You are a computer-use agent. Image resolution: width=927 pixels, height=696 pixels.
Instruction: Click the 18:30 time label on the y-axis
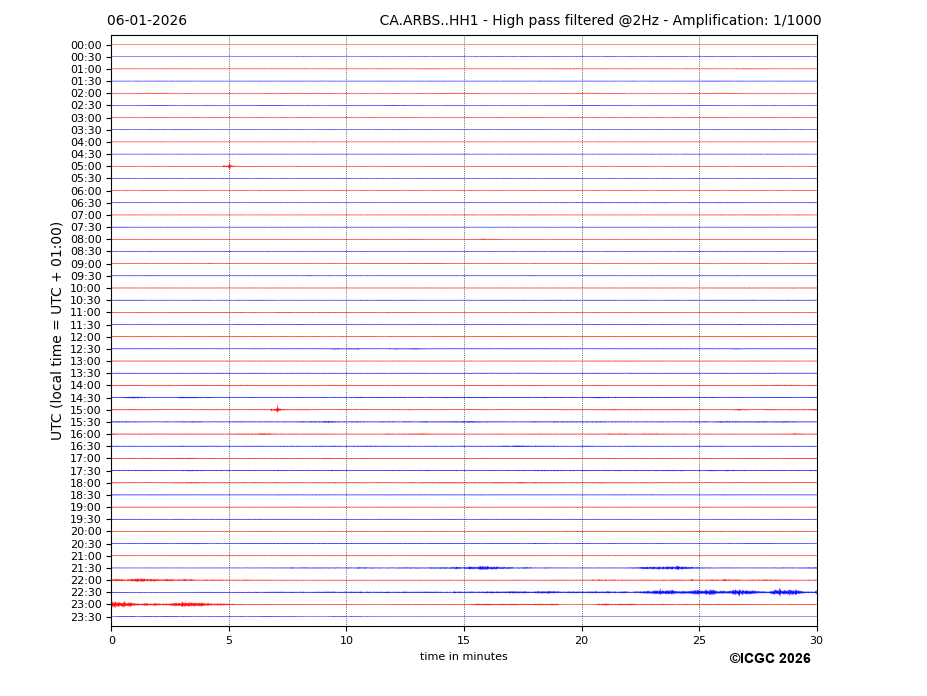pyautogui.click(x=86, y=495)
